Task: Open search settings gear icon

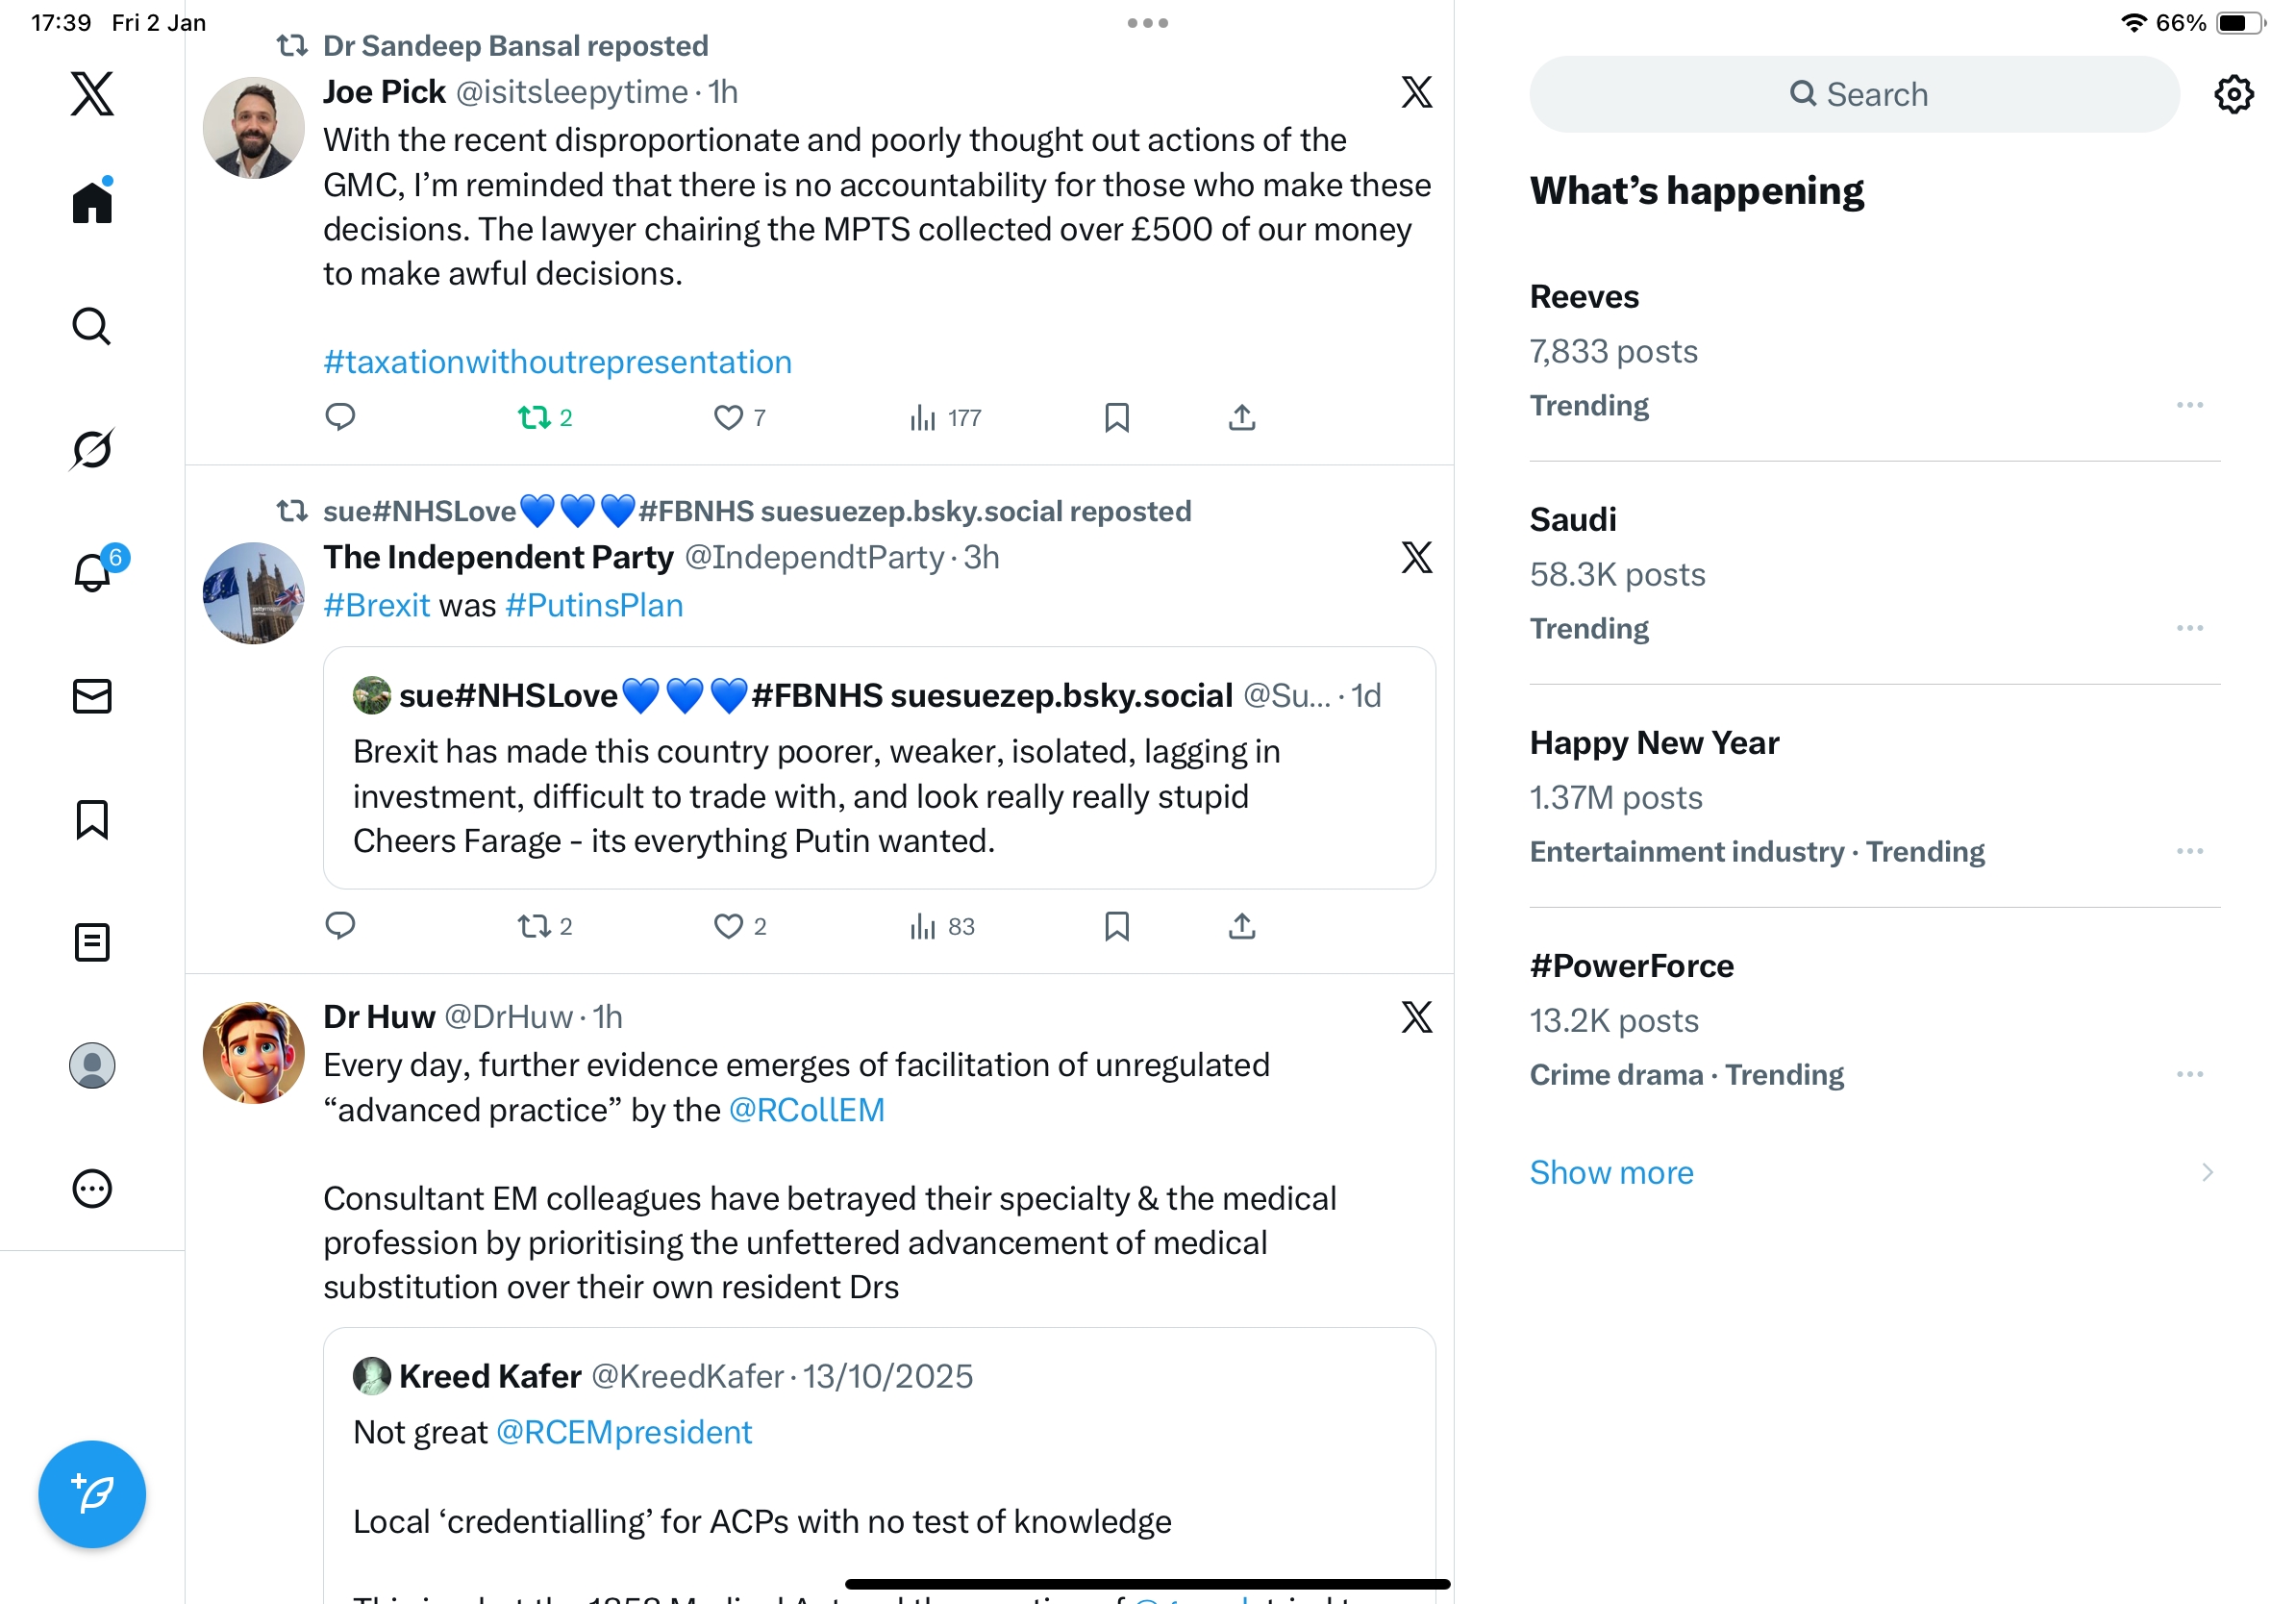Action: tap(2233, 94)
